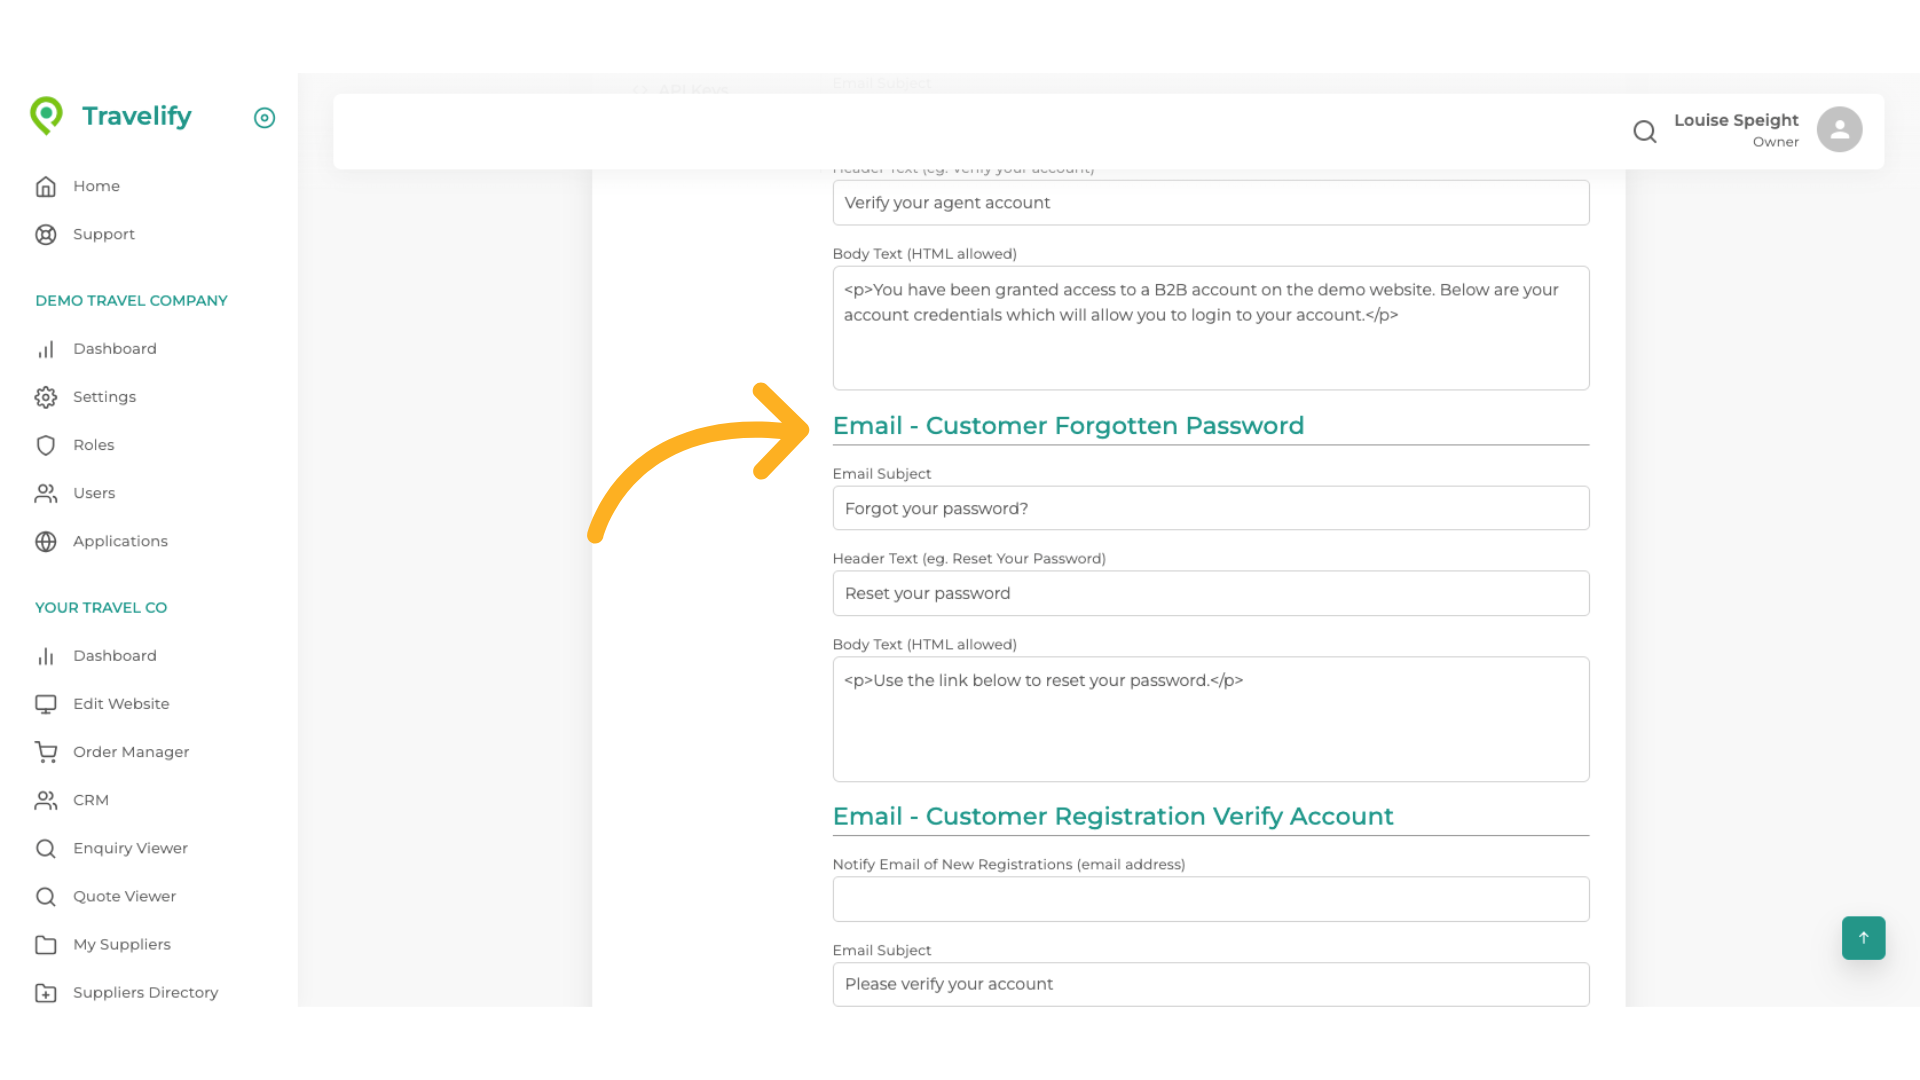
Task: Click the Travelify logo
Action: tap(110, 116)
